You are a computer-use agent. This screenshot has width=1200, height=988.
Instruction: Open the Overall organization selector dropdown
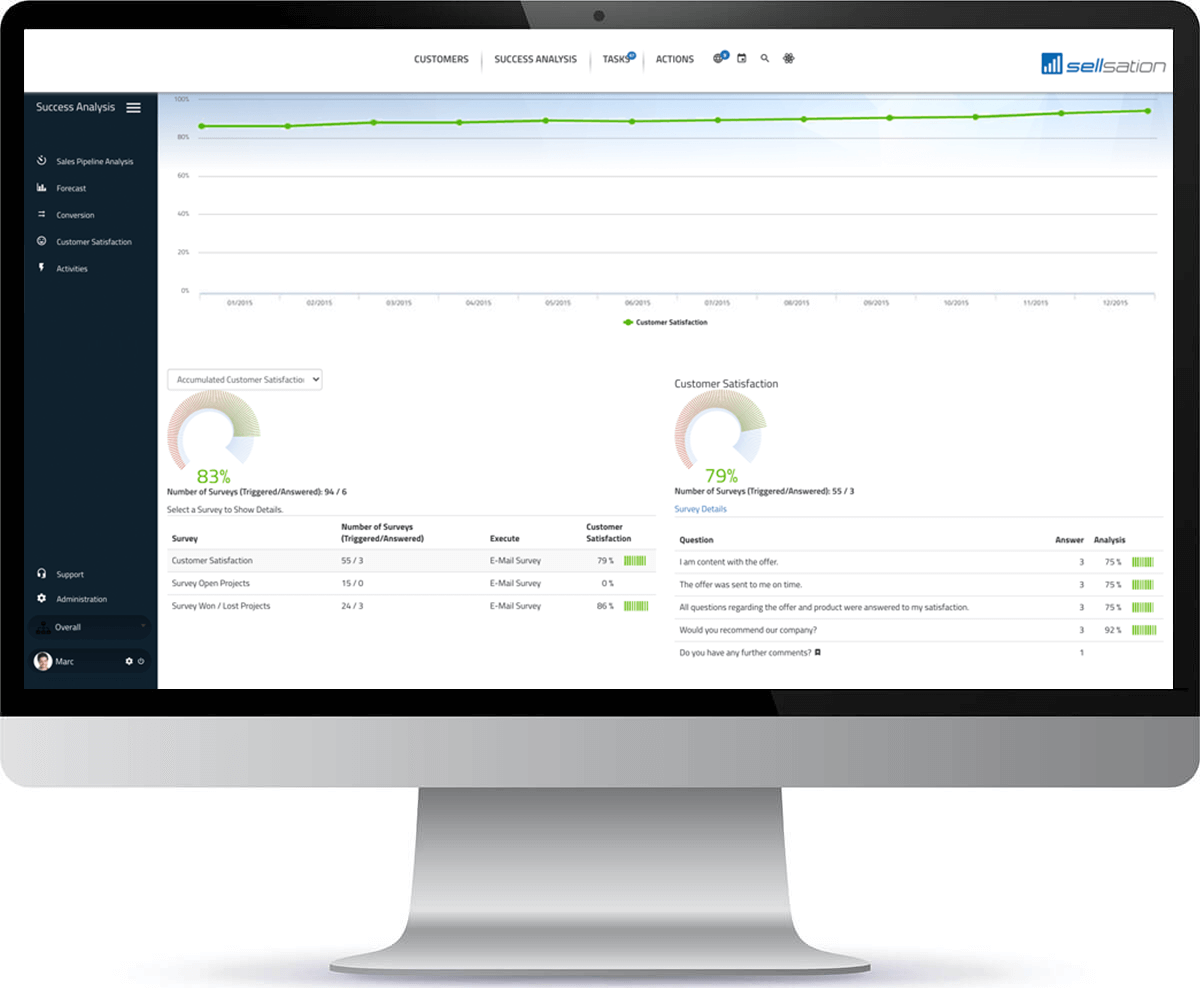[90, 627]
